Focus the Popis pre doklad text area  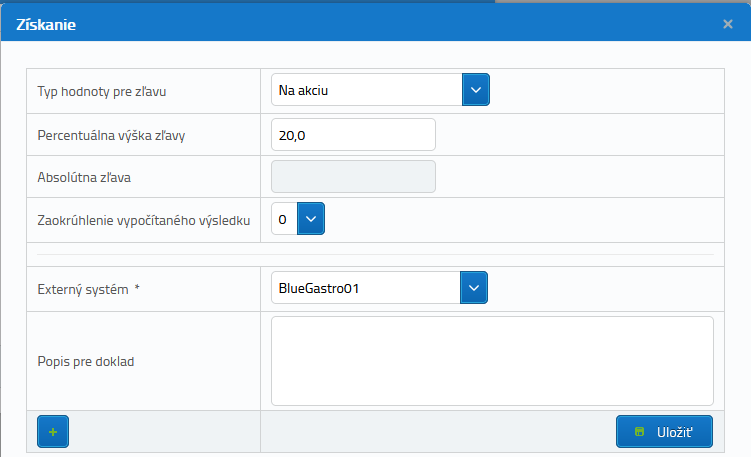[x=491, y=361]
